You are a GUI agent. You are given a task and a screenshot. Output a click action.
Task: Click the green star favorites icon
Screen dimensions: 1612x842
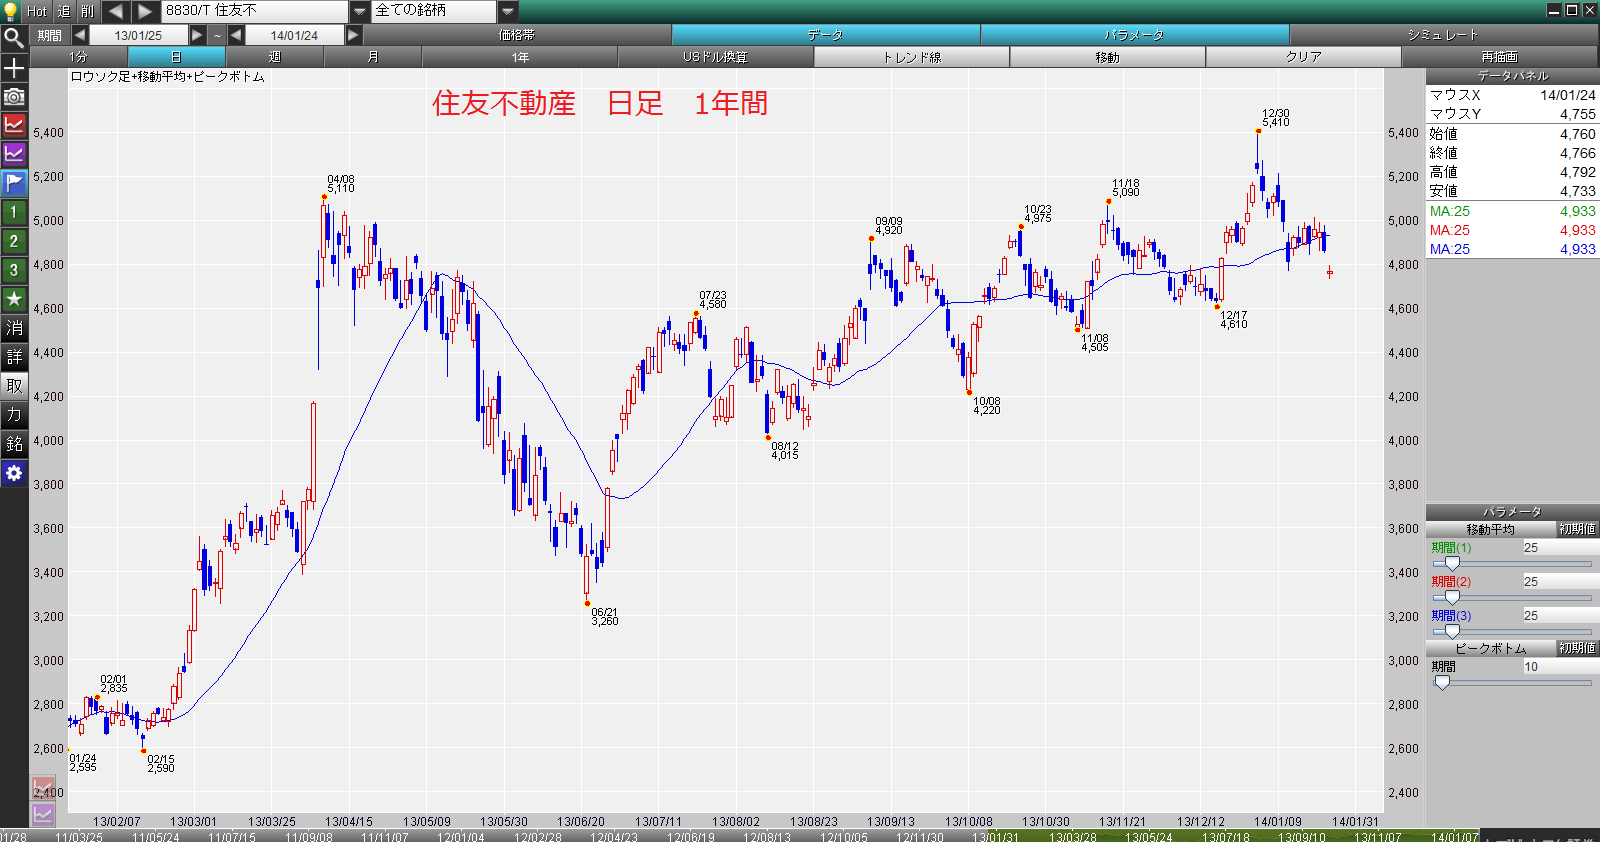(14, 299)
